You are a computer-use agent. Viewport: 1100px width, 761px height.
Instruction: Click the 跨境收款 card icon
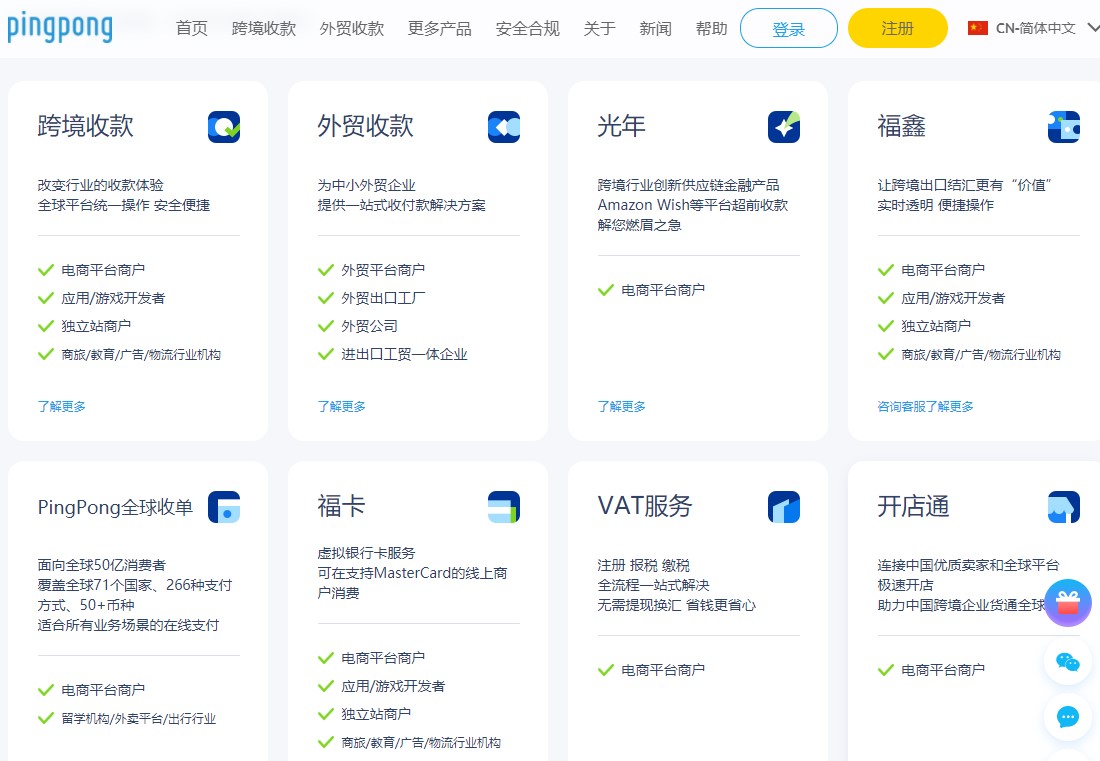224,127
